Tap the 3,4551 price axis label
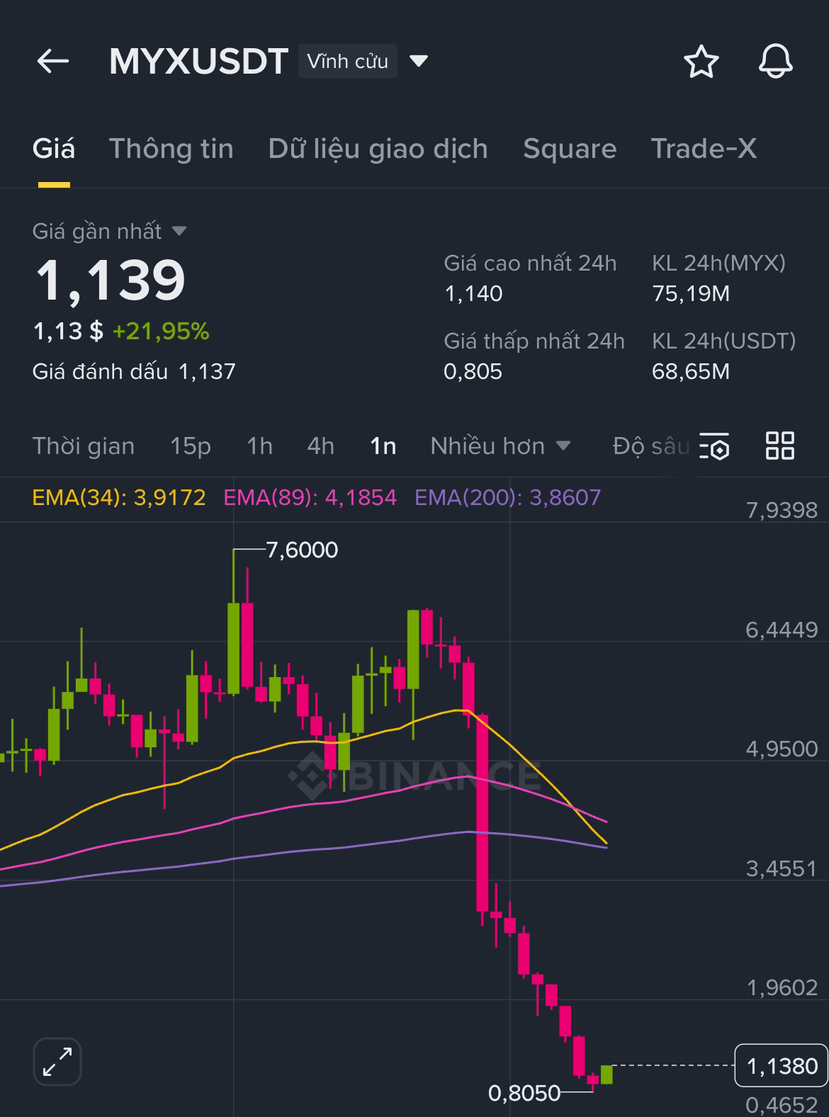This screenshot has height=1117, width=829. pyautogui.click(x=782, y=869)
